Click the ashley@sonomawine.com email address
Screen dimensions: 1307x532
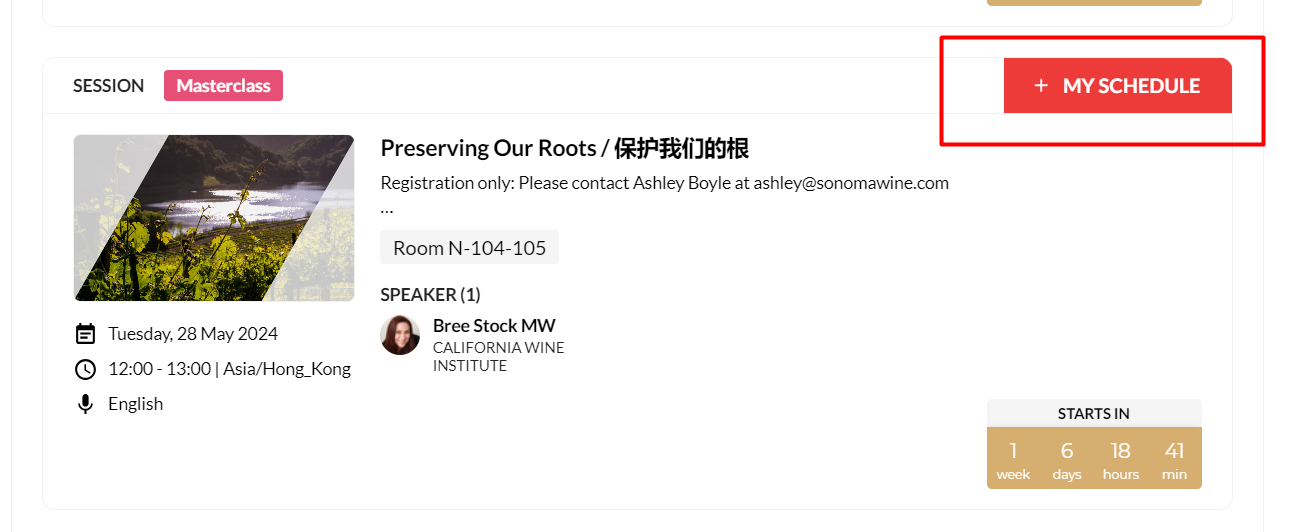(851, 183)
